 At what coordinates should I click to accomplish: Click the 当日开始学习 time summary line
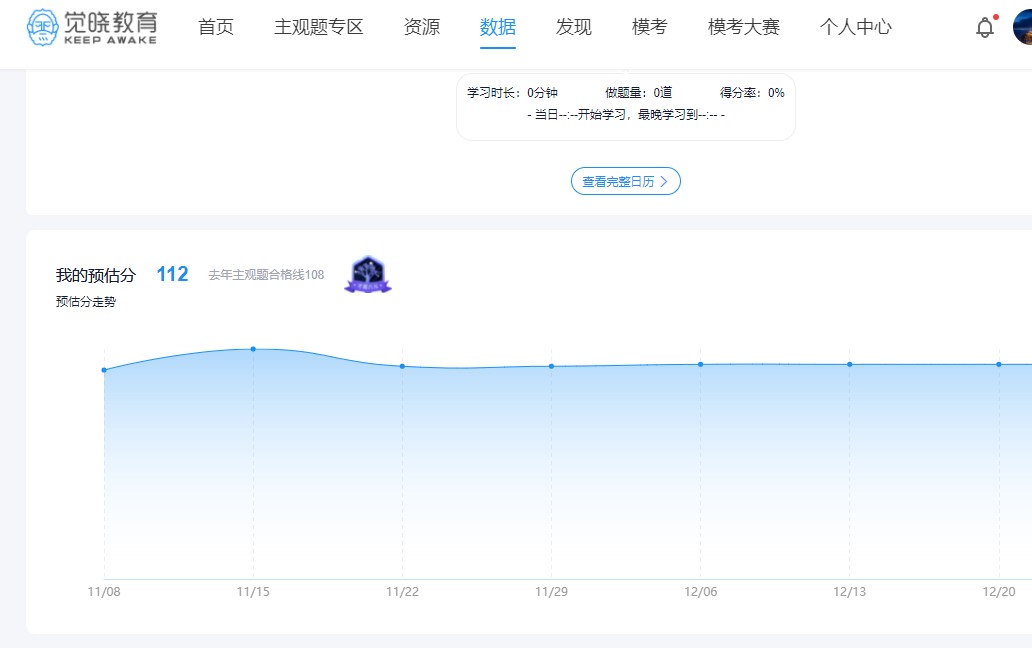coord(626,114)
